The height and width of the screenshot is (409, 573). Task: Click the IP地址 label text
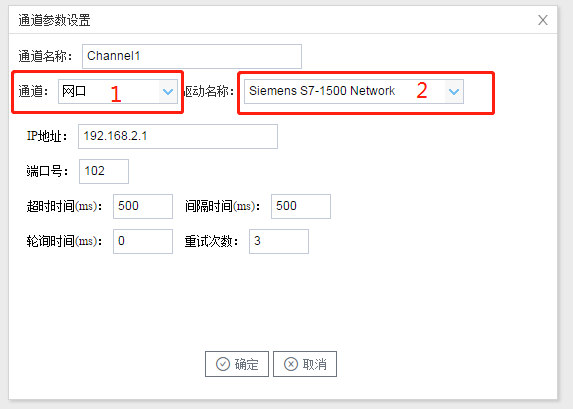pos(47,136)
